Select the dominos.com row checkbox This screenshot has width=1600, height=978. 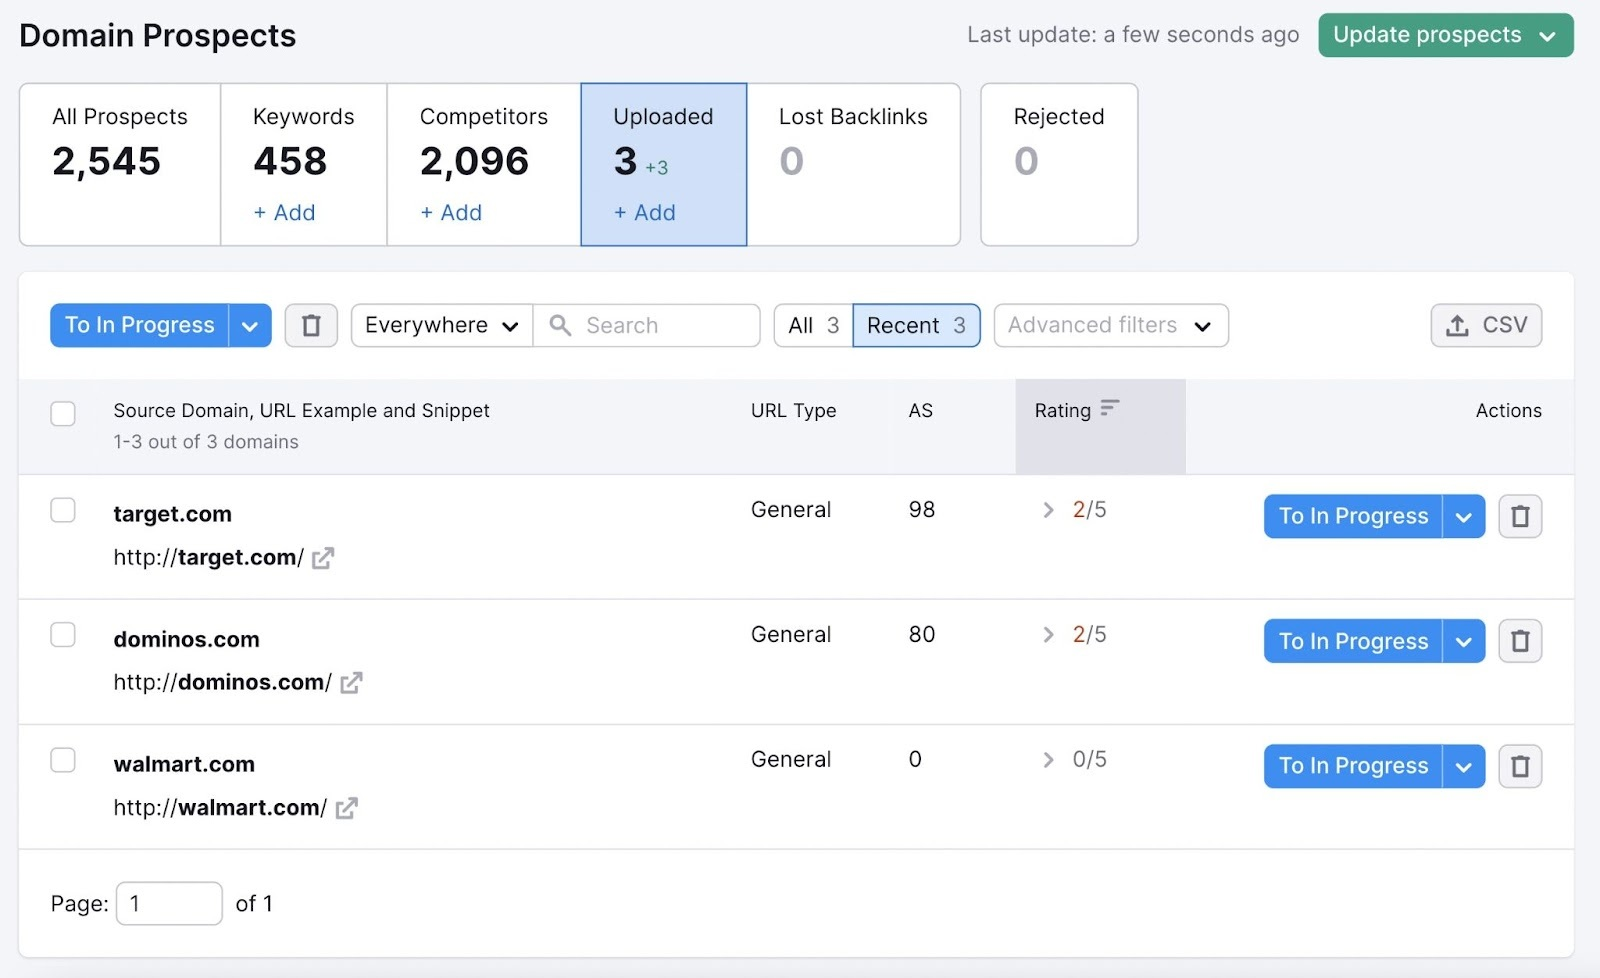click(x=63, y=635)
